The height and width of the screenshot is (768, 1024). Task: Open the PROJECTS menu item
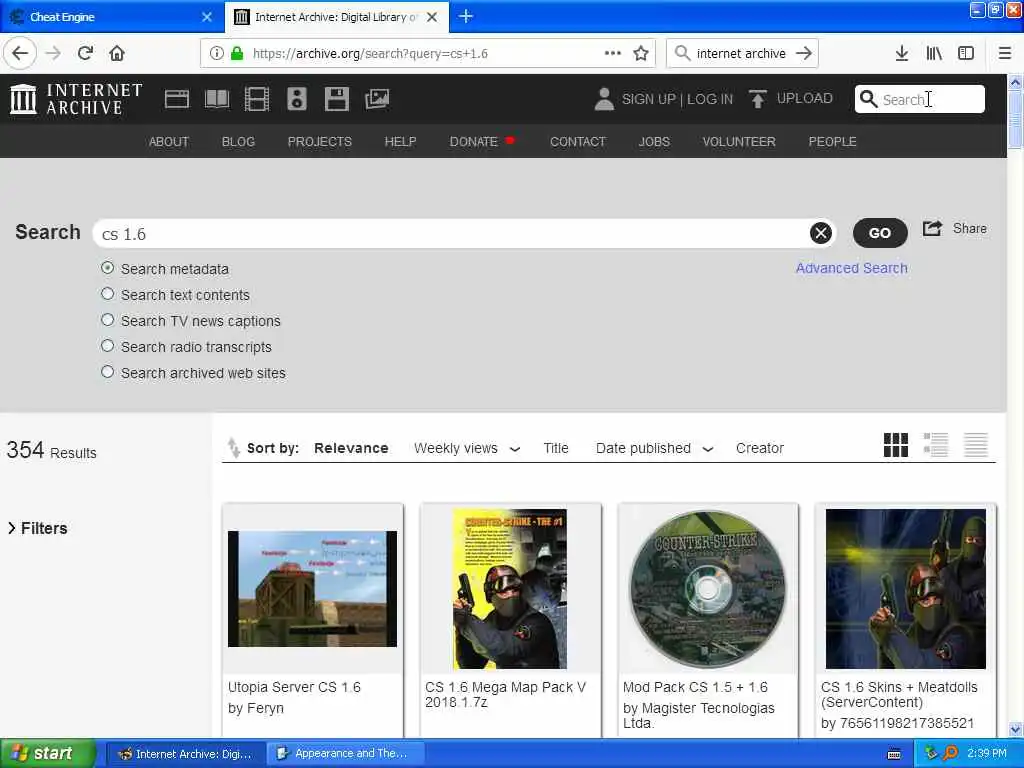tap(319, 142)
